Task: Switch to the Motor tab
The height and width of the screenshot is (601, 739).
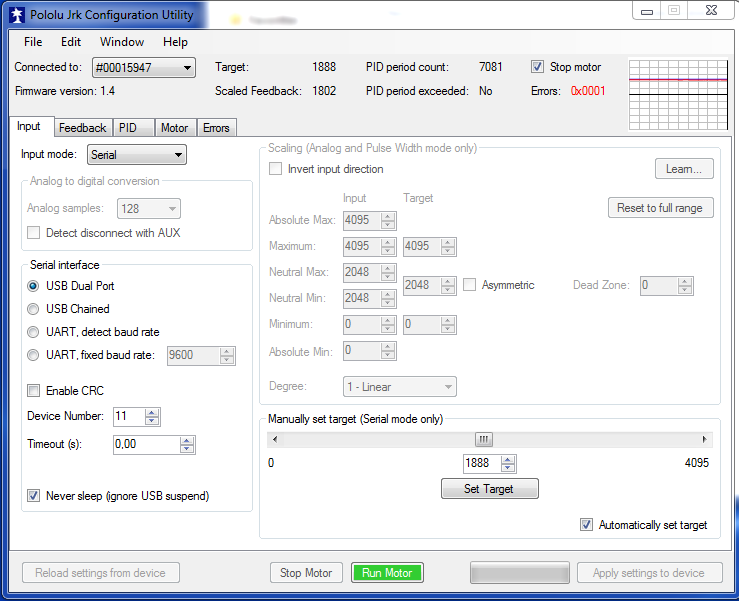Action: pos(175,128)
